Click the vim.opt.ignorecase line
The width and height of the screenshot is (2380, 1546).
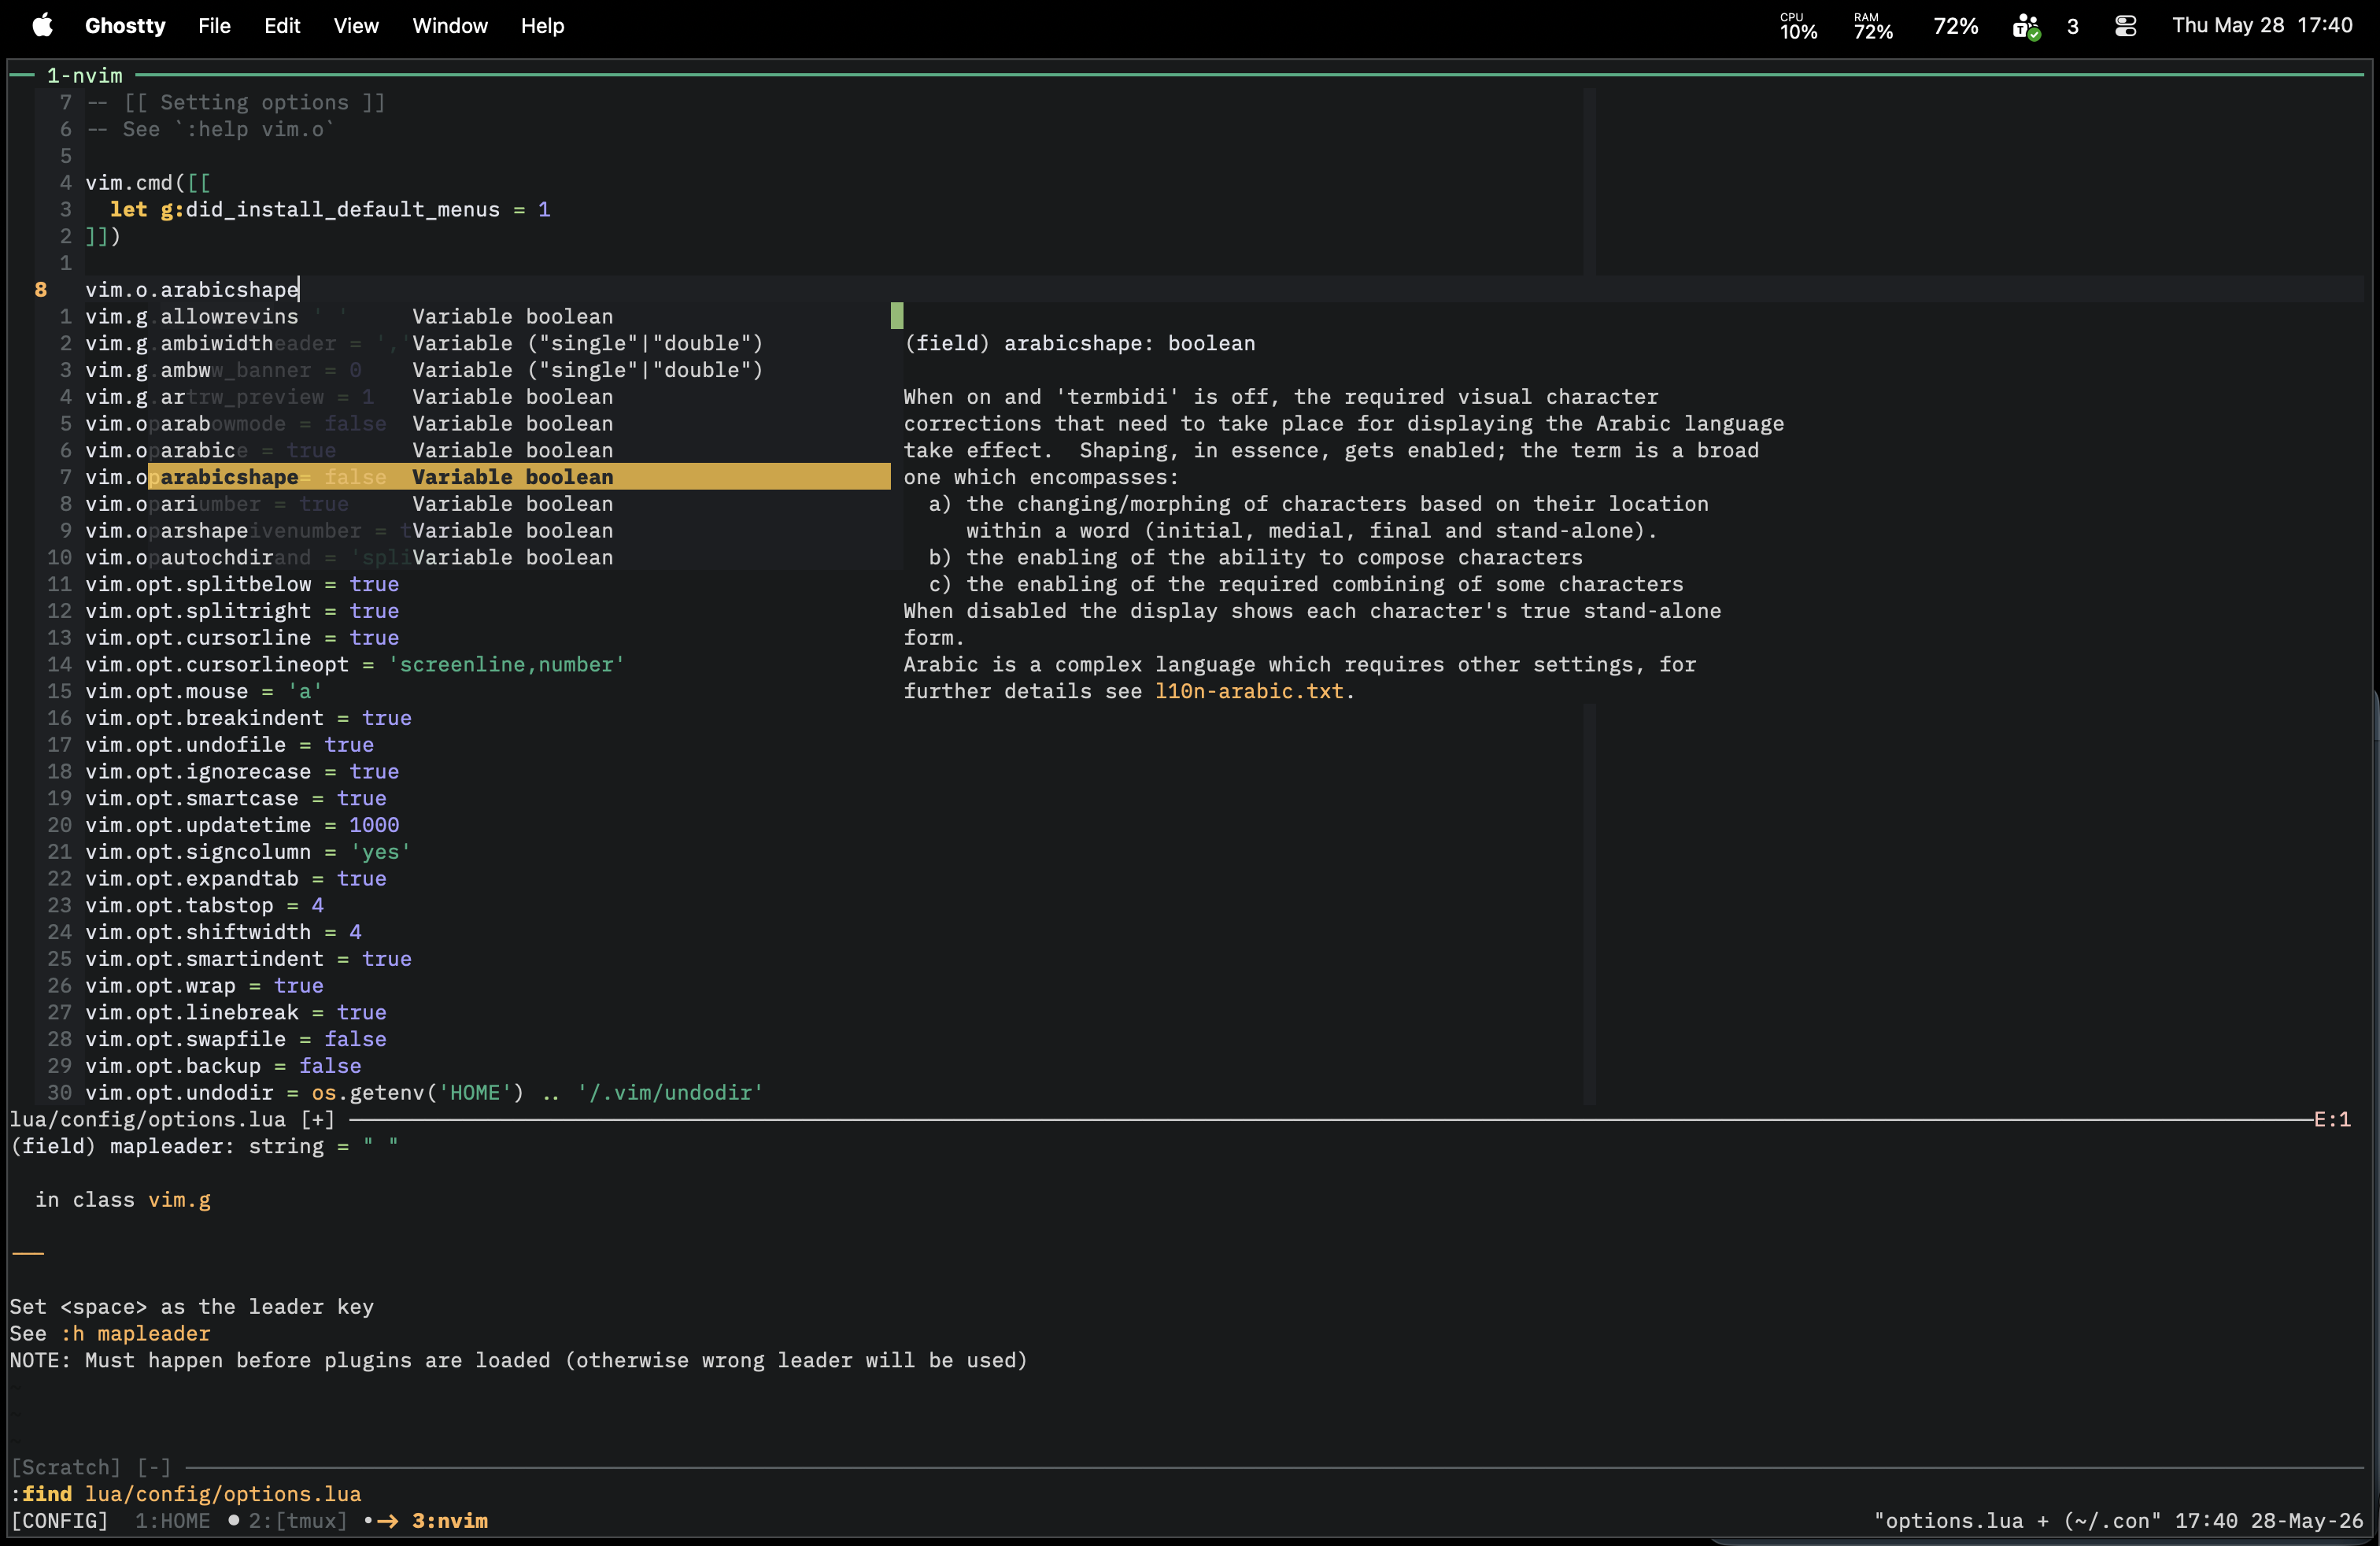point(242,772)
